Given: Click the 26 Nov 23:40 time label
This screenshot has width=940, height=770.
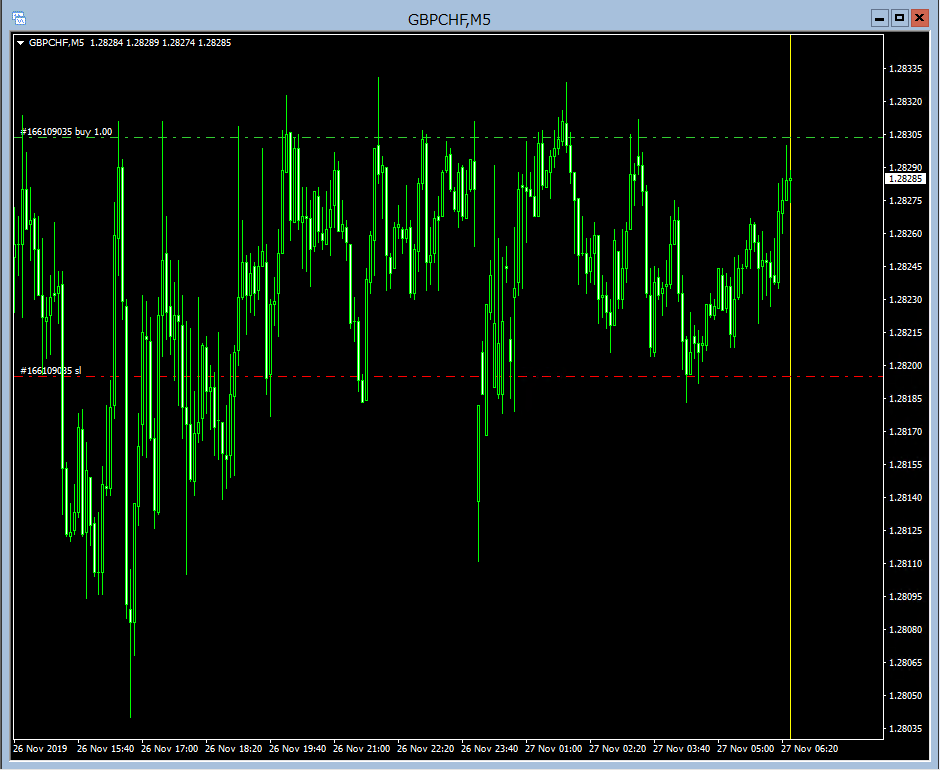Looking at the screenshot, I should click(x=490, y=748).
